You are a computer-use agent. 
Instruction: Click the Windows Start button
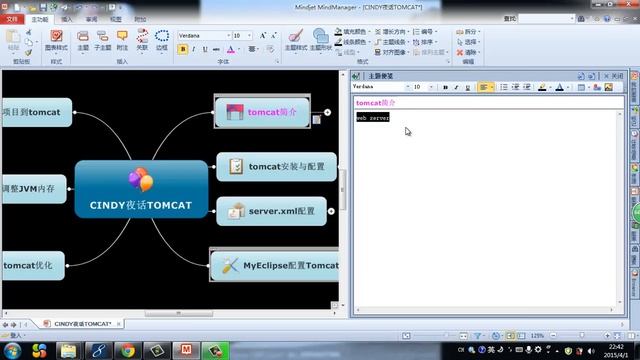click(13, 351)
